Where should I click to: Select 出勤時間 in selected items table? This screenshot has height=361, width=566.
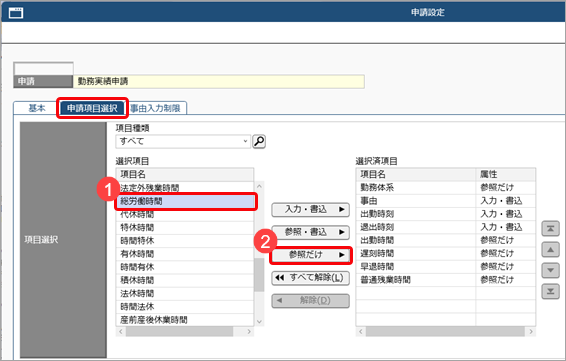[x=445, y=240]
